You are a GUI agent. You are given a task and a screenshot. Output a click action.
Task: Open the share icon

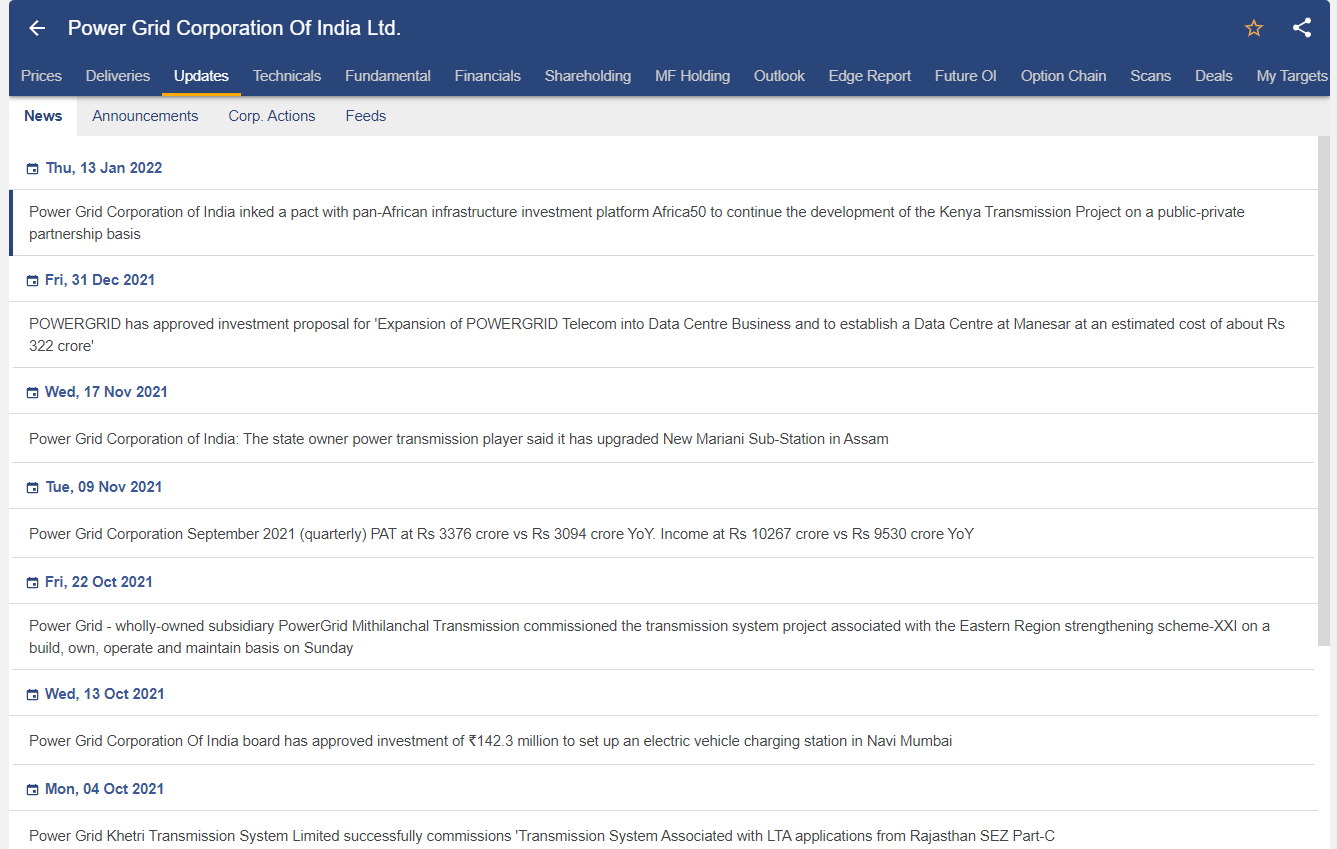1302,28
